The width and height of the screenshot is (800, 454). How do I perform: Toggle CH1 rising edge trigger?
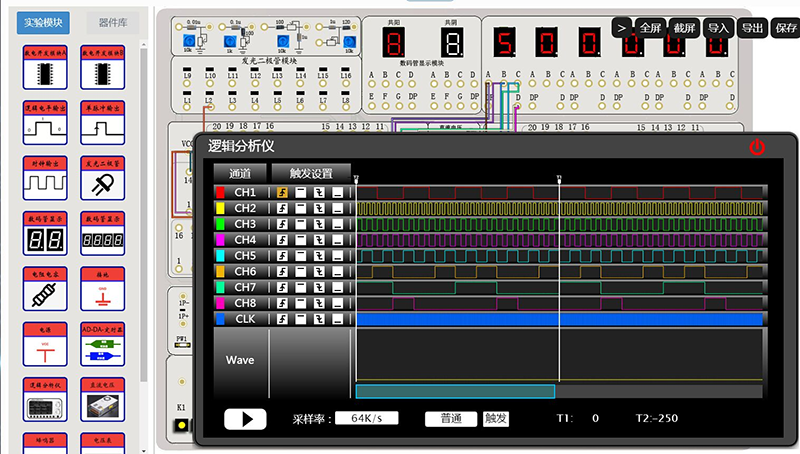[x=282, y=192]
